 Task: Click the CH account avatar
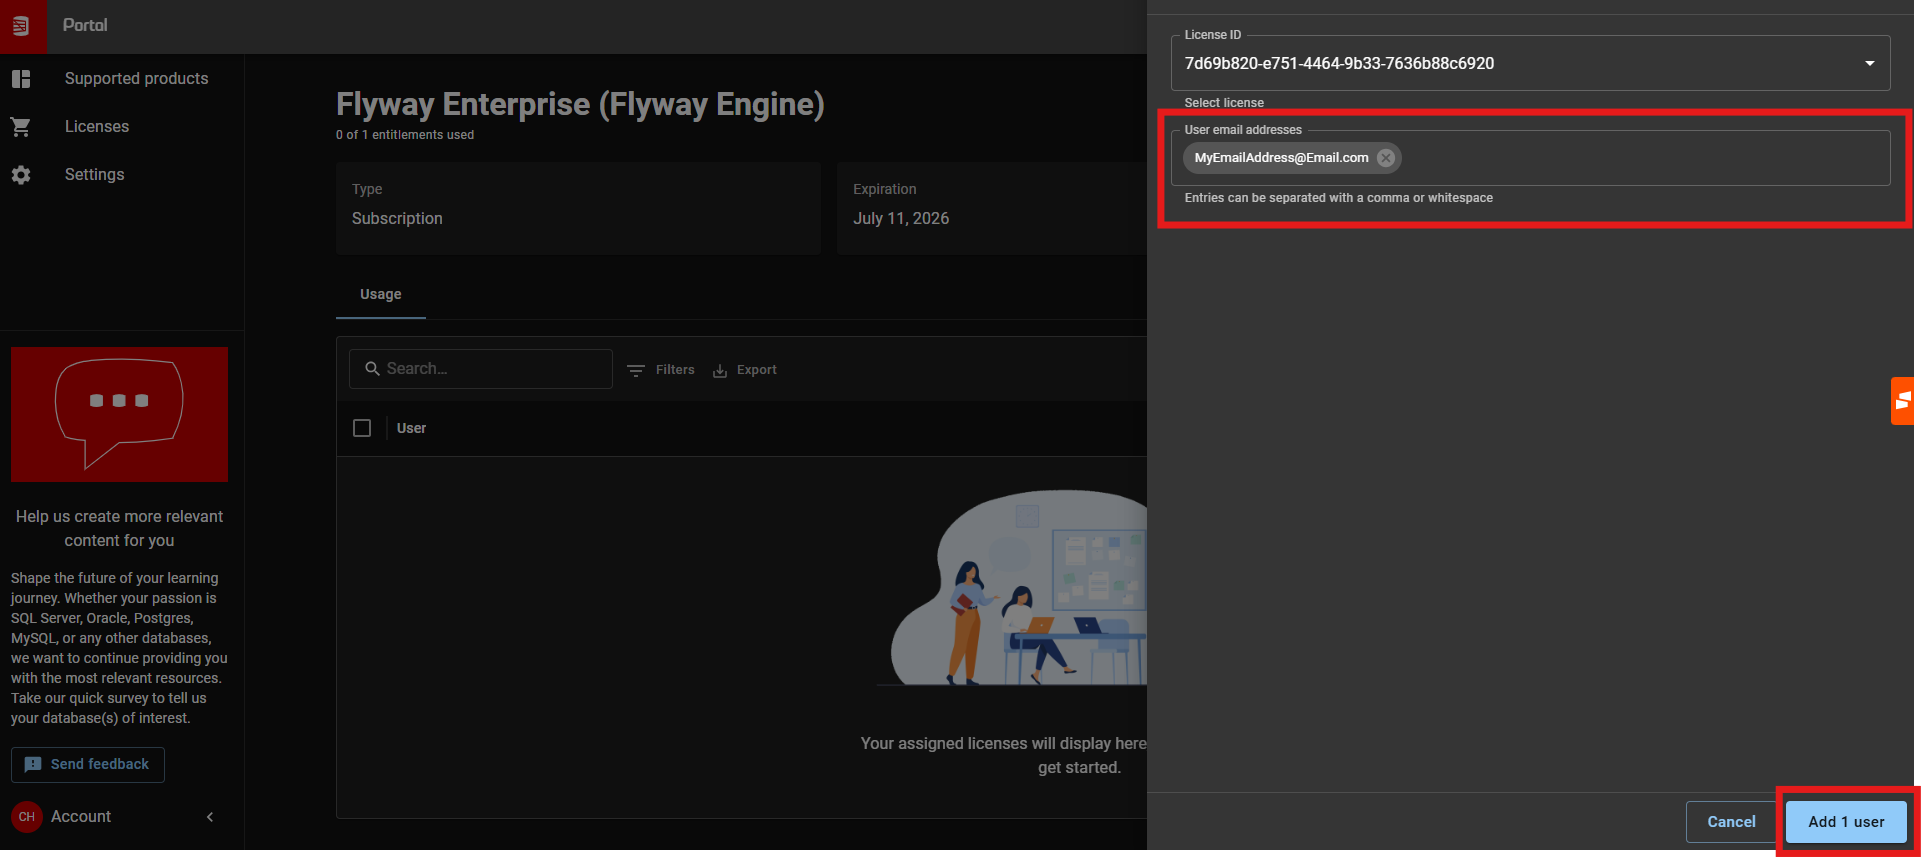pos(27,817)
